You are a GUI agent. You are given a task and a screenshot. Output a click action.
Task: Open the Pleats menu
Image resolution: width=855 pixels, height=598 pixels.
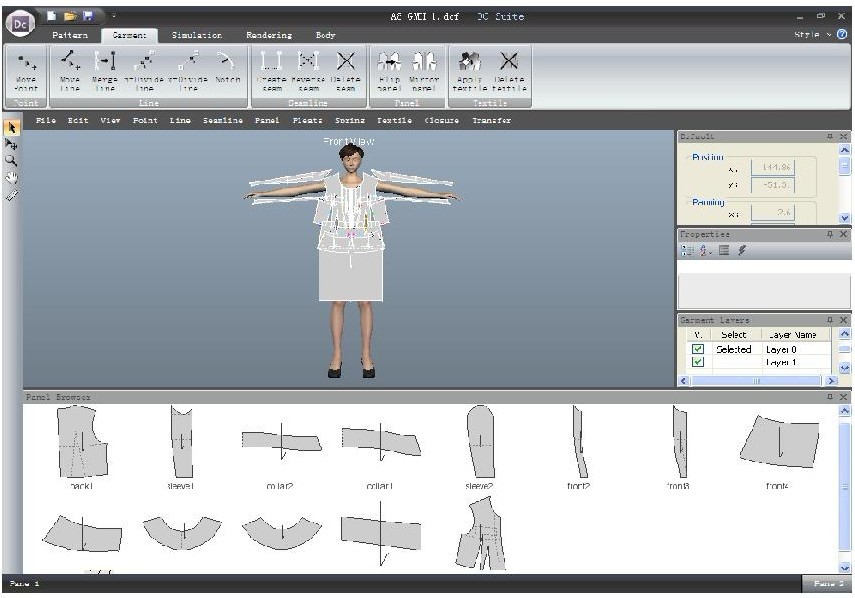[306, 121]
